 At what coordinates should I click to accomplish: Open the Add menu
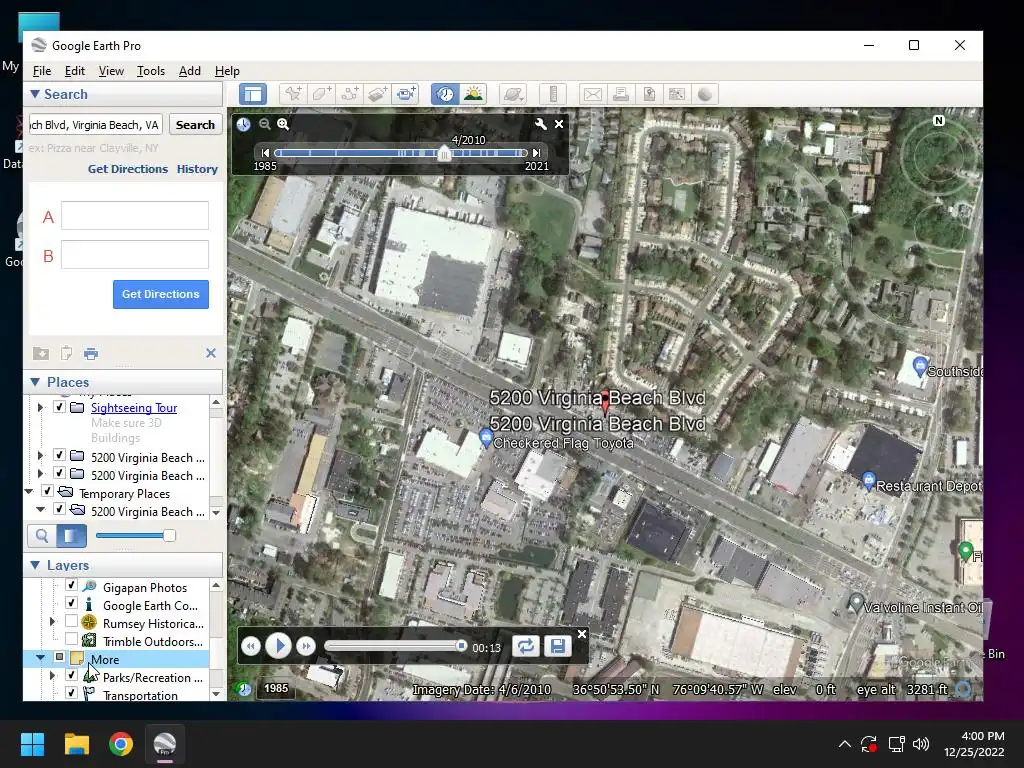190,71
